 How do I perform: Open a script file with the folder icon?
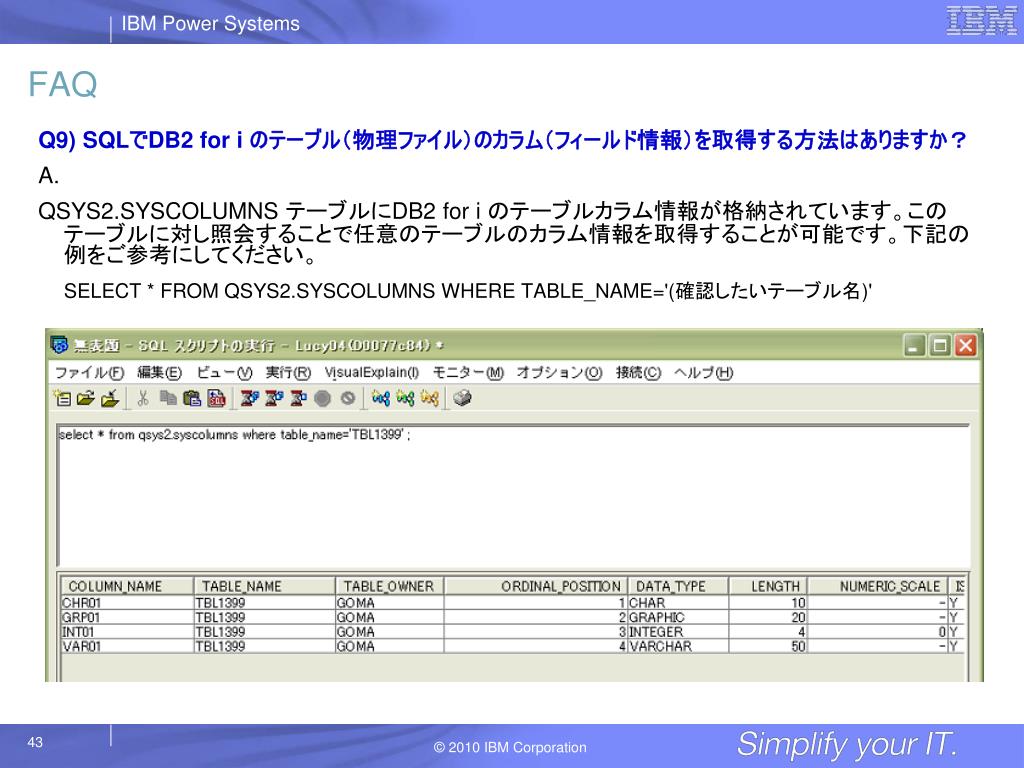(x=86, y=398)
